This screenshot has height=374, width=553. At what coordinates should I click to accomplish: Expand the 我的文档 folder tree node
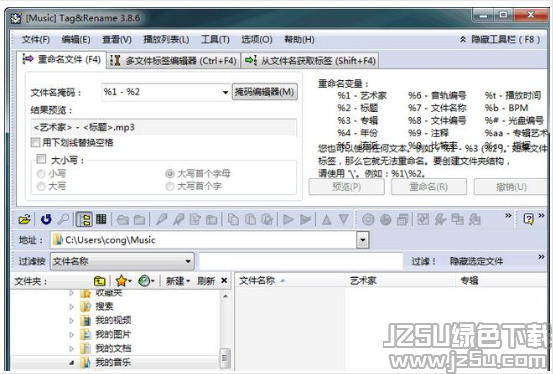click(x=72, y=348)
